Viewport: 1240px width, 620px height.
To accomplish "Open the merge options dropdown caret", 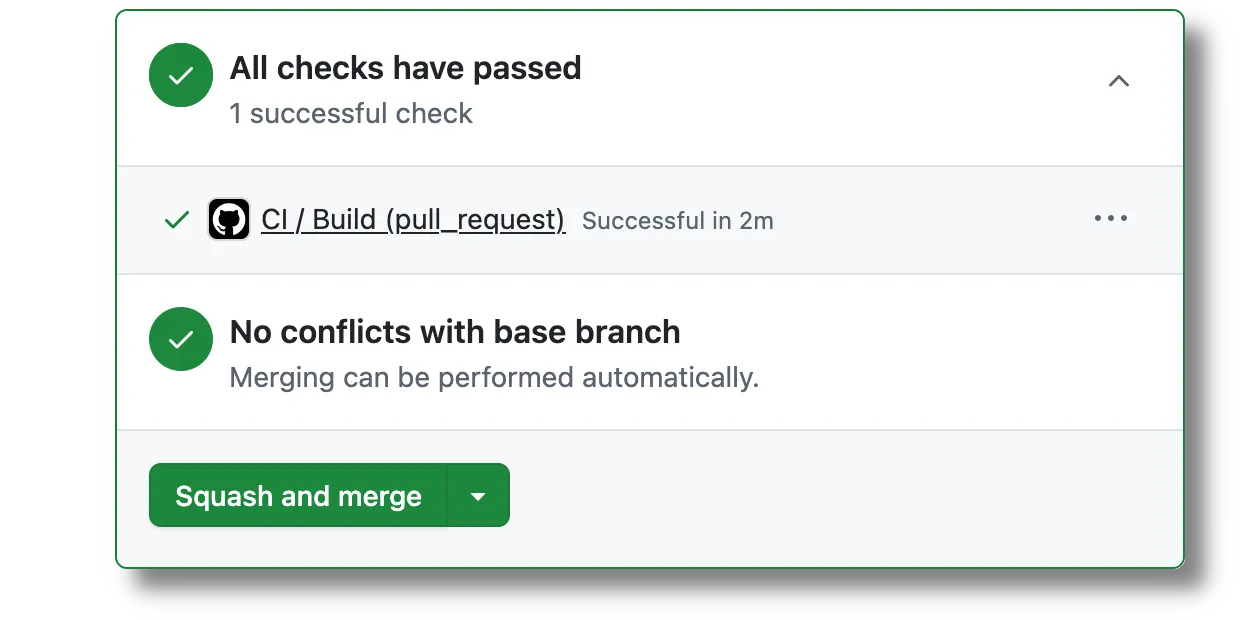I will click(x=478, y=495).
